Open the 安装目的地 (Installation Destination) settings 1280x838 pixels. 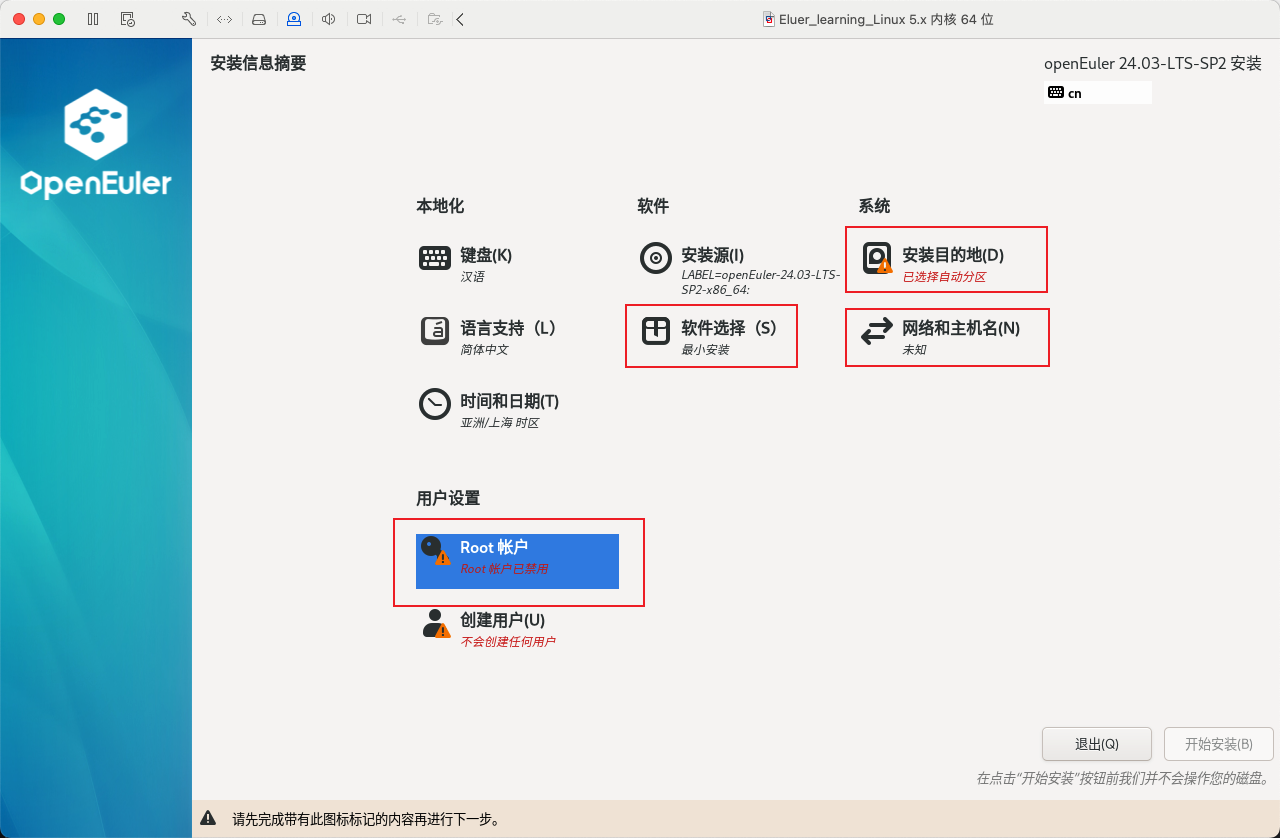pyautogui.click(x=945, y=258)
